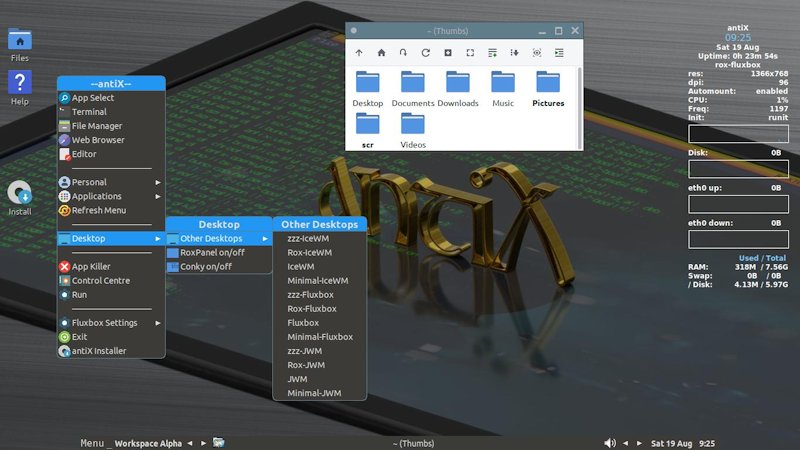The height and width of the screenshot is (450, 800).
Task: Go up one directory in Thumbs window
Action: coord(359,53)
